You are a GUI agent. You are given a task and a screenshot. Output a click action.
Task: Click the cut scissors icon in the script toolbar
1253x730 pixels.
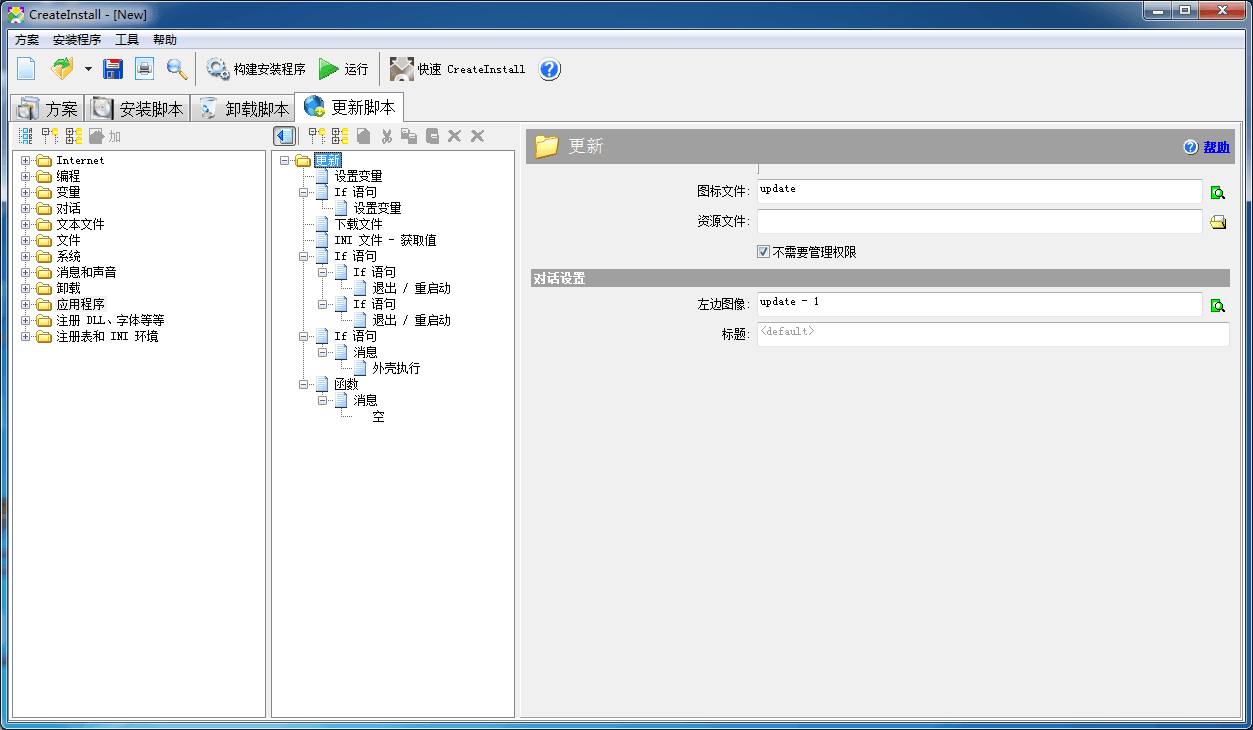coord(387,136)
